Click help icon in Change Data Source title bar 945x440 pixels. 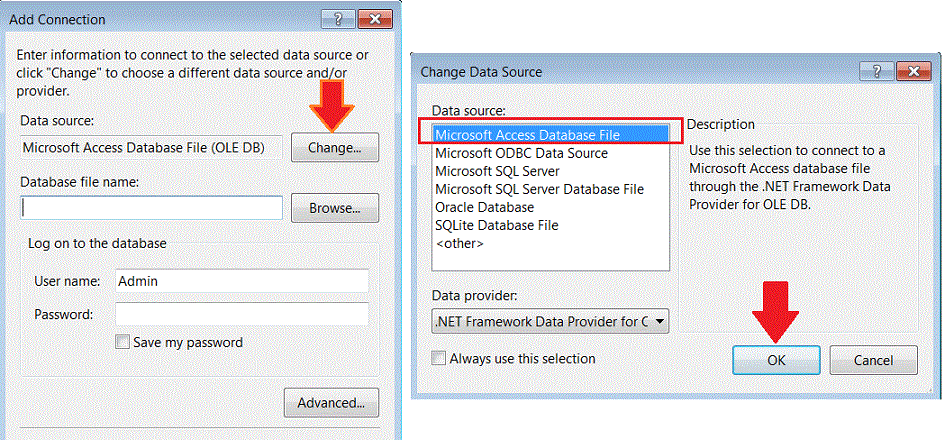pyautogui.click(x=877, y=71)
